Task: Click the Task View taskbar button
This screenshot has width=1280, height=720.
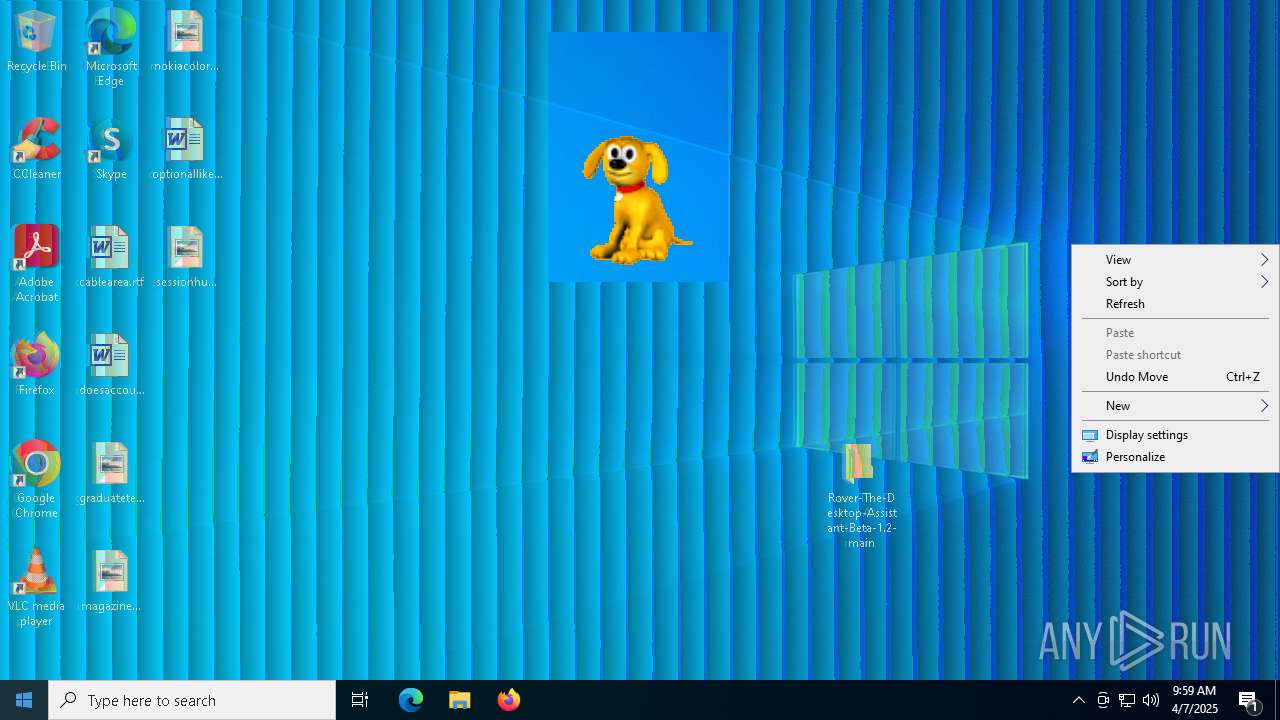Action: [x=360, y=700]
